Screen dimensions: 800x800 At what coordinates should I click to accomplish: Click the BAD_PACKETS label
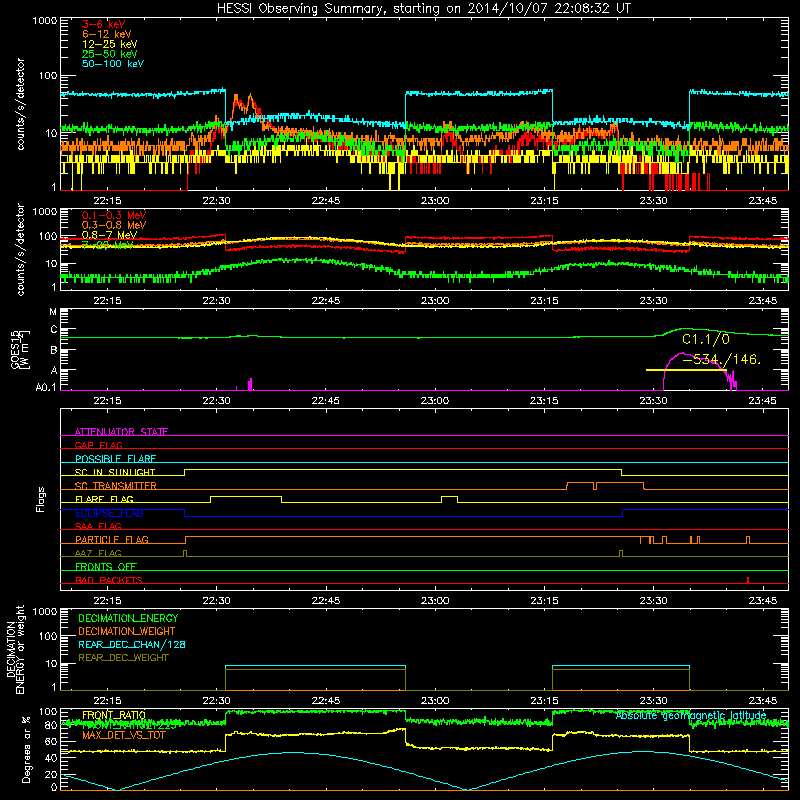(x=109, y=580)
